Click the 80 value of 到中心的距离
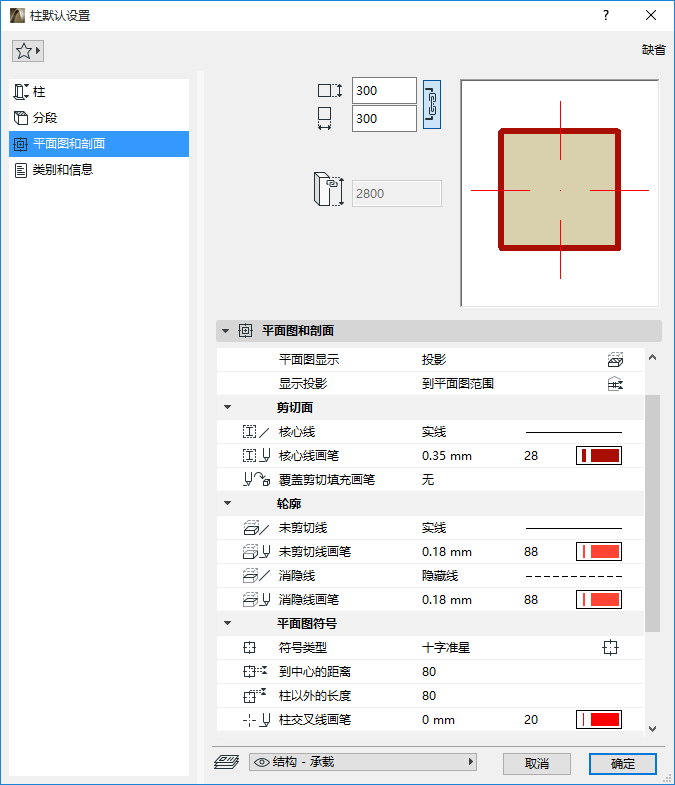 point(429,672)
